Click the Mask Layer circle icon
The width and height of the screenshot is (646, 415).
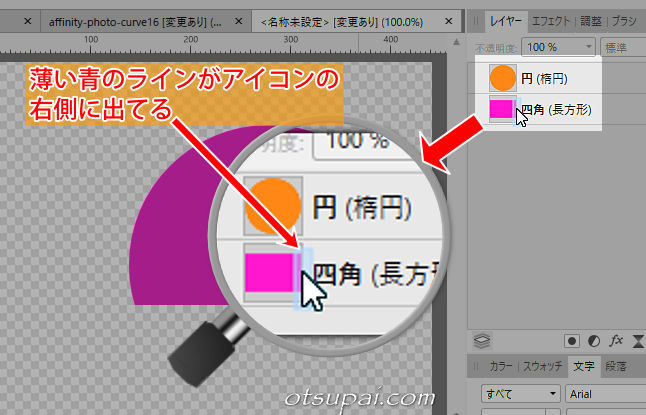(571, 340)
